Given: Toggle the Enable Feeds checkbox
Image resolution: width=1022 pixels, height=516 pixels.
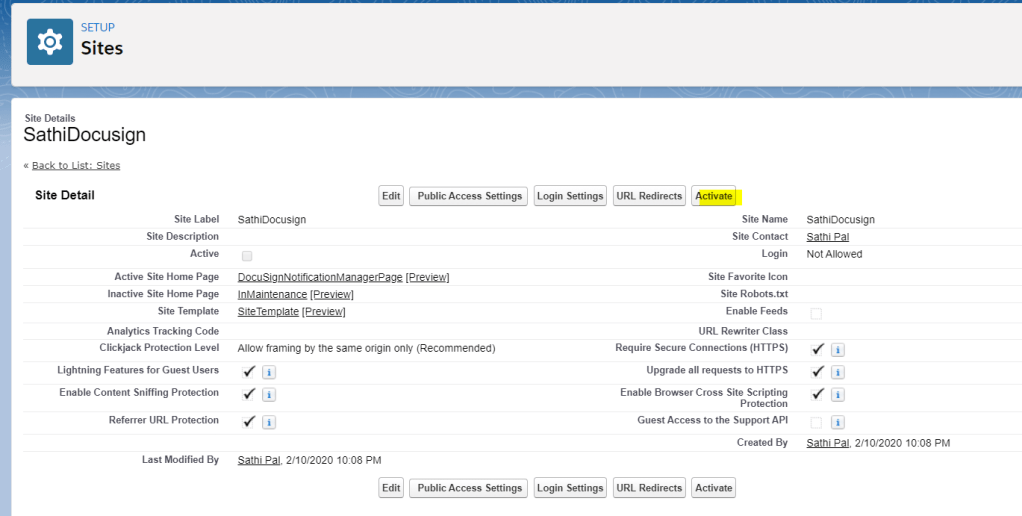Looking at the screenshot, I should (816, 313).
